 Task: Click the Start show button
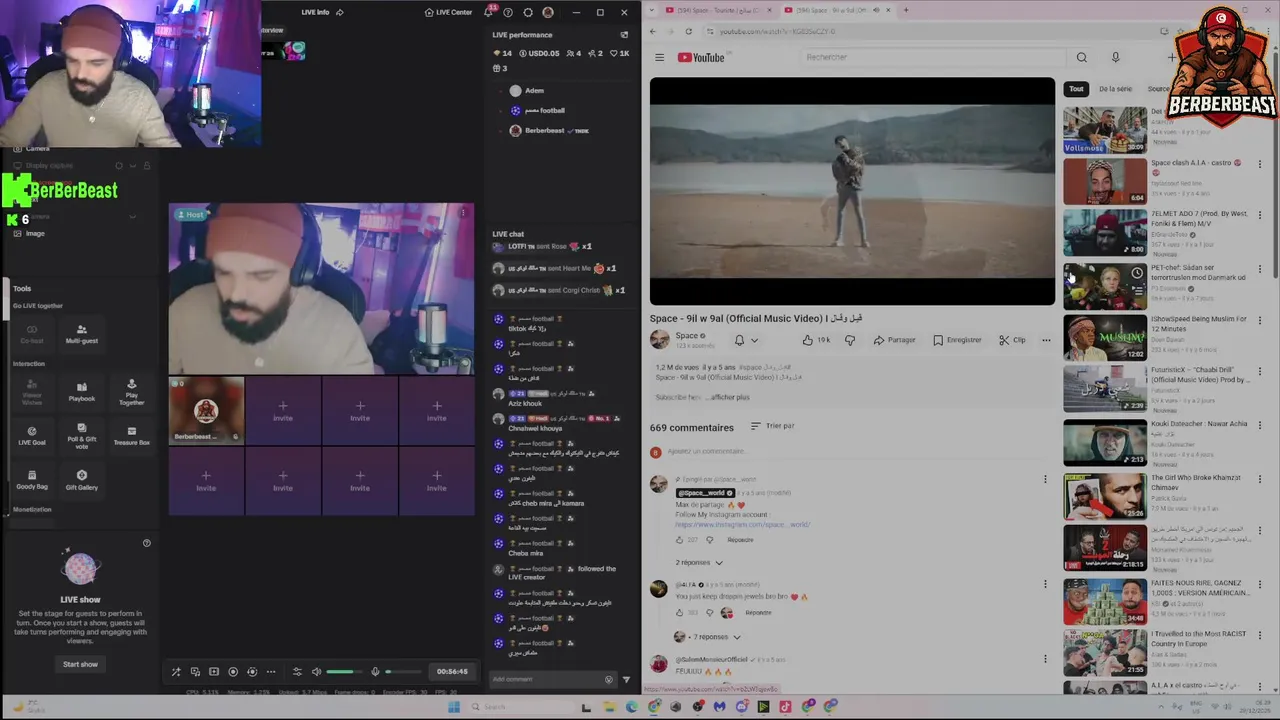(80, 664)
